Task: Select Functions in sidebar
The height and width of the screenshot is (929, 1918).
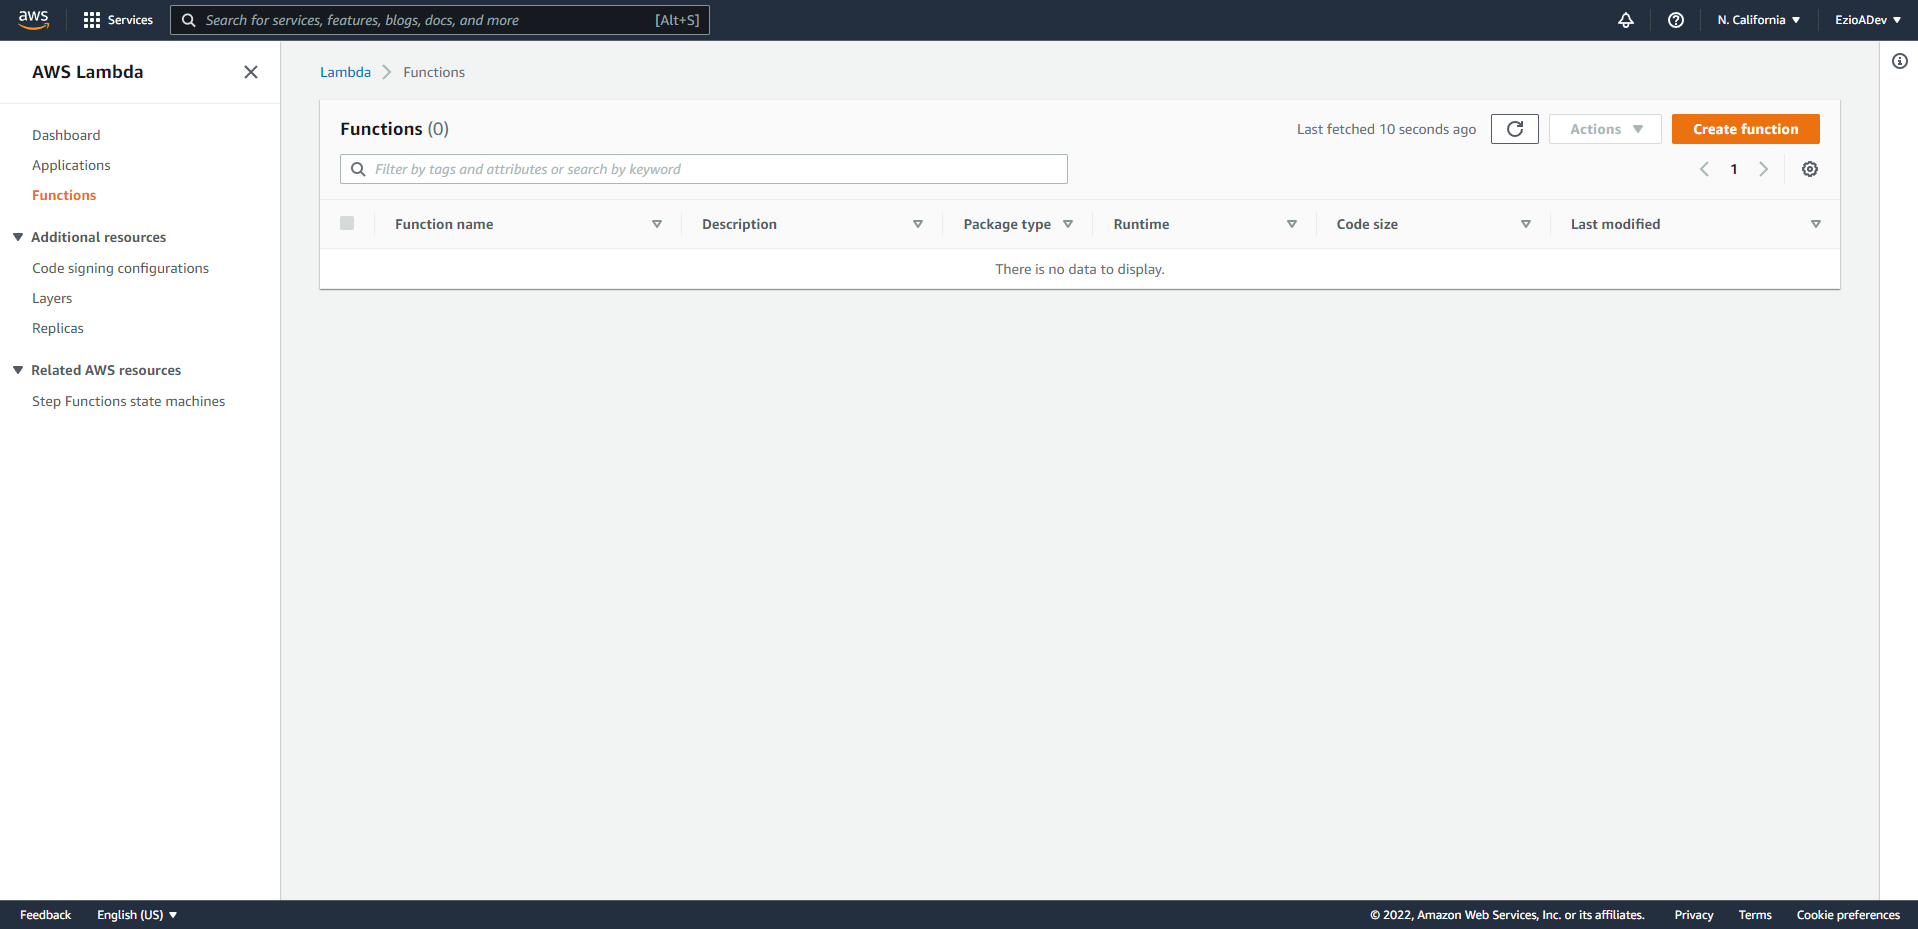Action: (64, 195)
